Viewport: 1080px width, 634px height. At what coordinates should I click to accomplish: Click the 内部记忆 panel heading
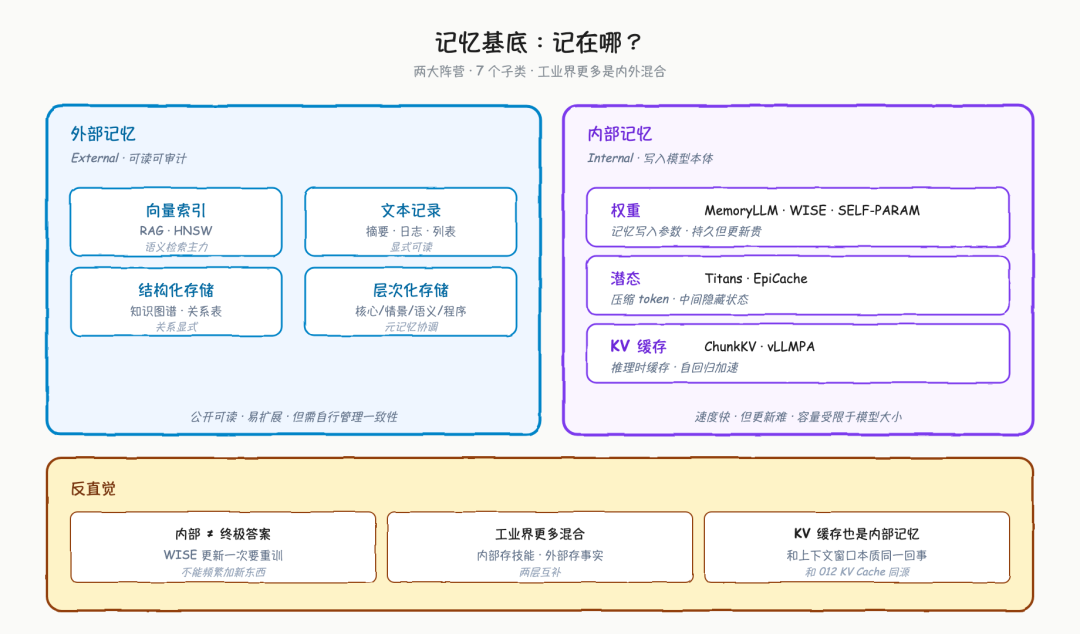[619, 134]
